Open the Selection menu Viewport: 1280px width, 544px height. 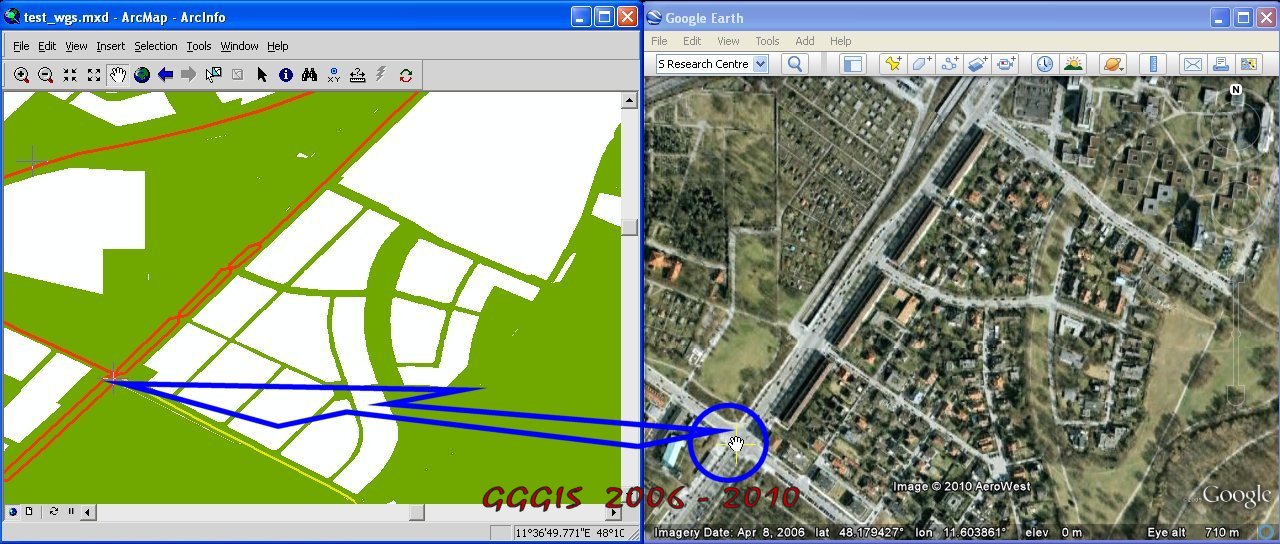click(x=155, y=46)
